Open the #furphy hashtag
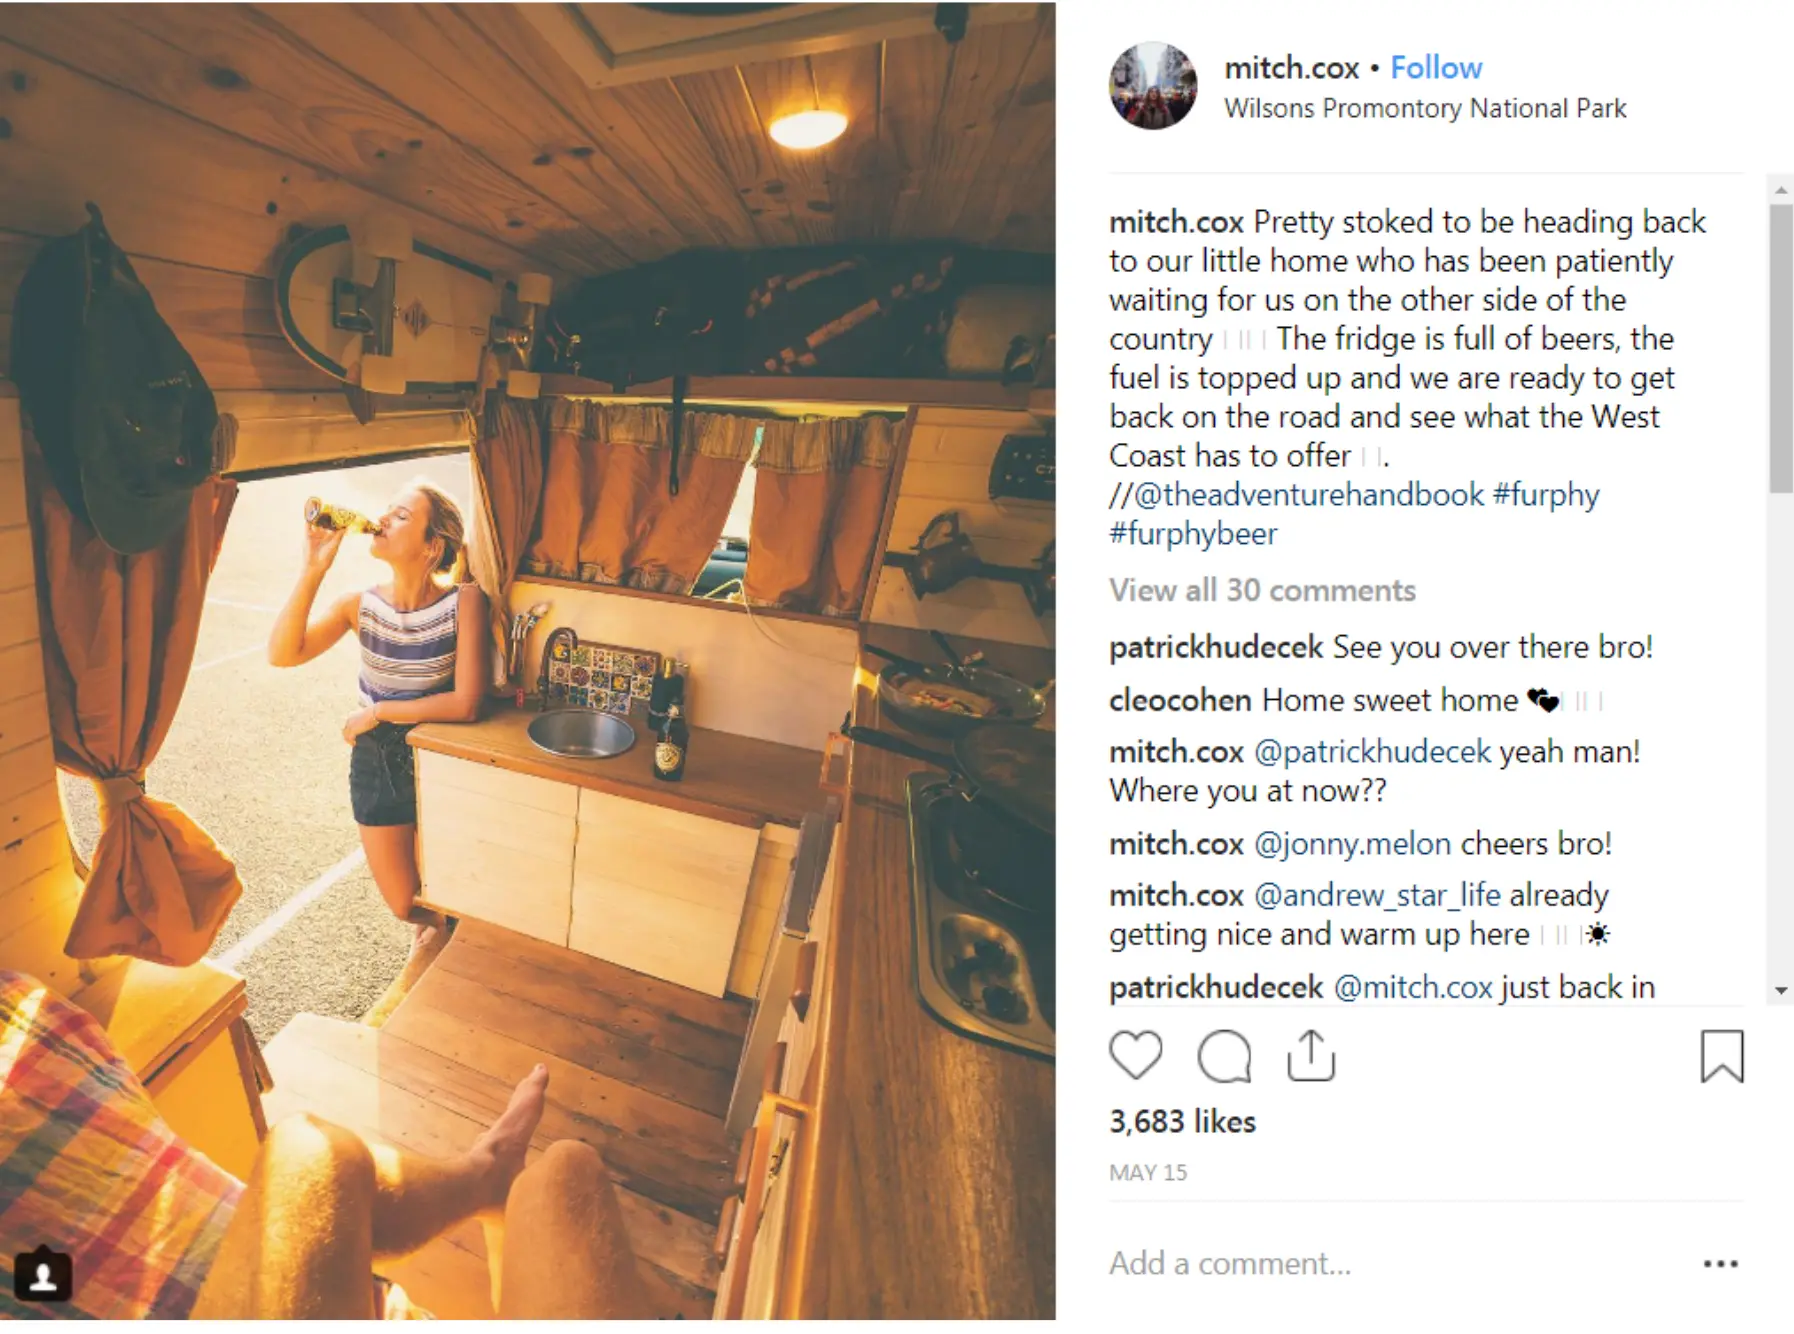1794x1334 pixels. point(1546,494)
